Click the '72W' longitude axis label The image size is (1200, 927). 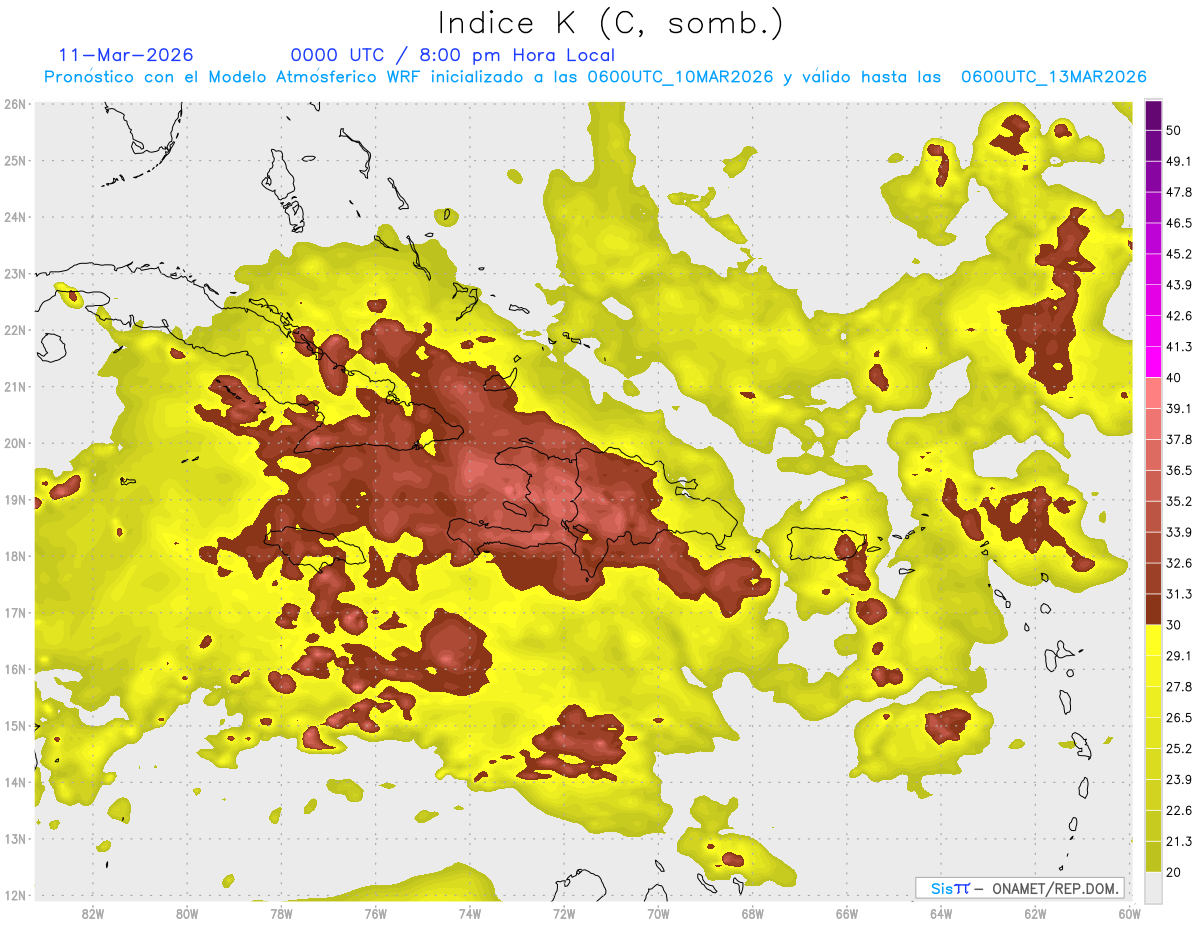point(564,913)
